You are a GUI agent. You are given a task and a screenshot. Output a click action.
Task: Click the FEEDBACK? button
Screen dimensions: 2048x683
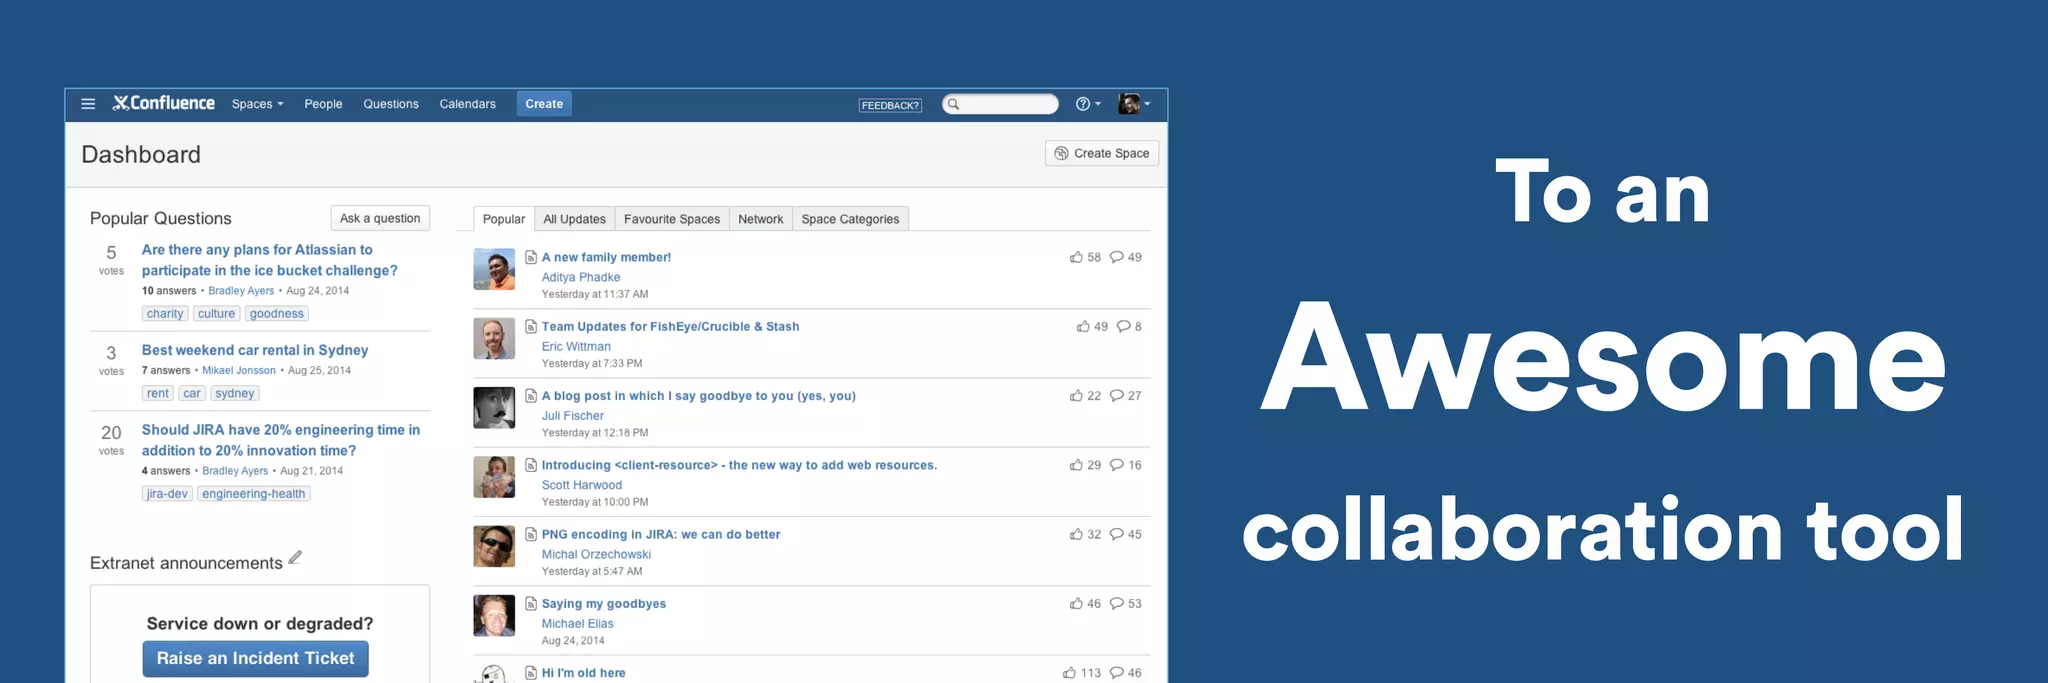(890, 105)
